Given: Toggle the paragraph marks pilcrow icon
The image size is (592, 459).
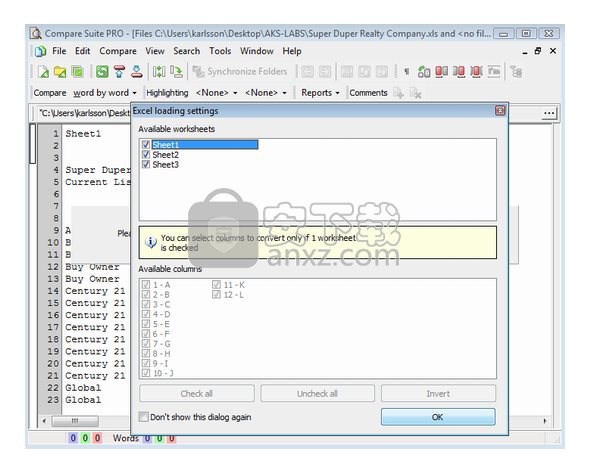Looking at the screenshot, I should coord(407,72).
